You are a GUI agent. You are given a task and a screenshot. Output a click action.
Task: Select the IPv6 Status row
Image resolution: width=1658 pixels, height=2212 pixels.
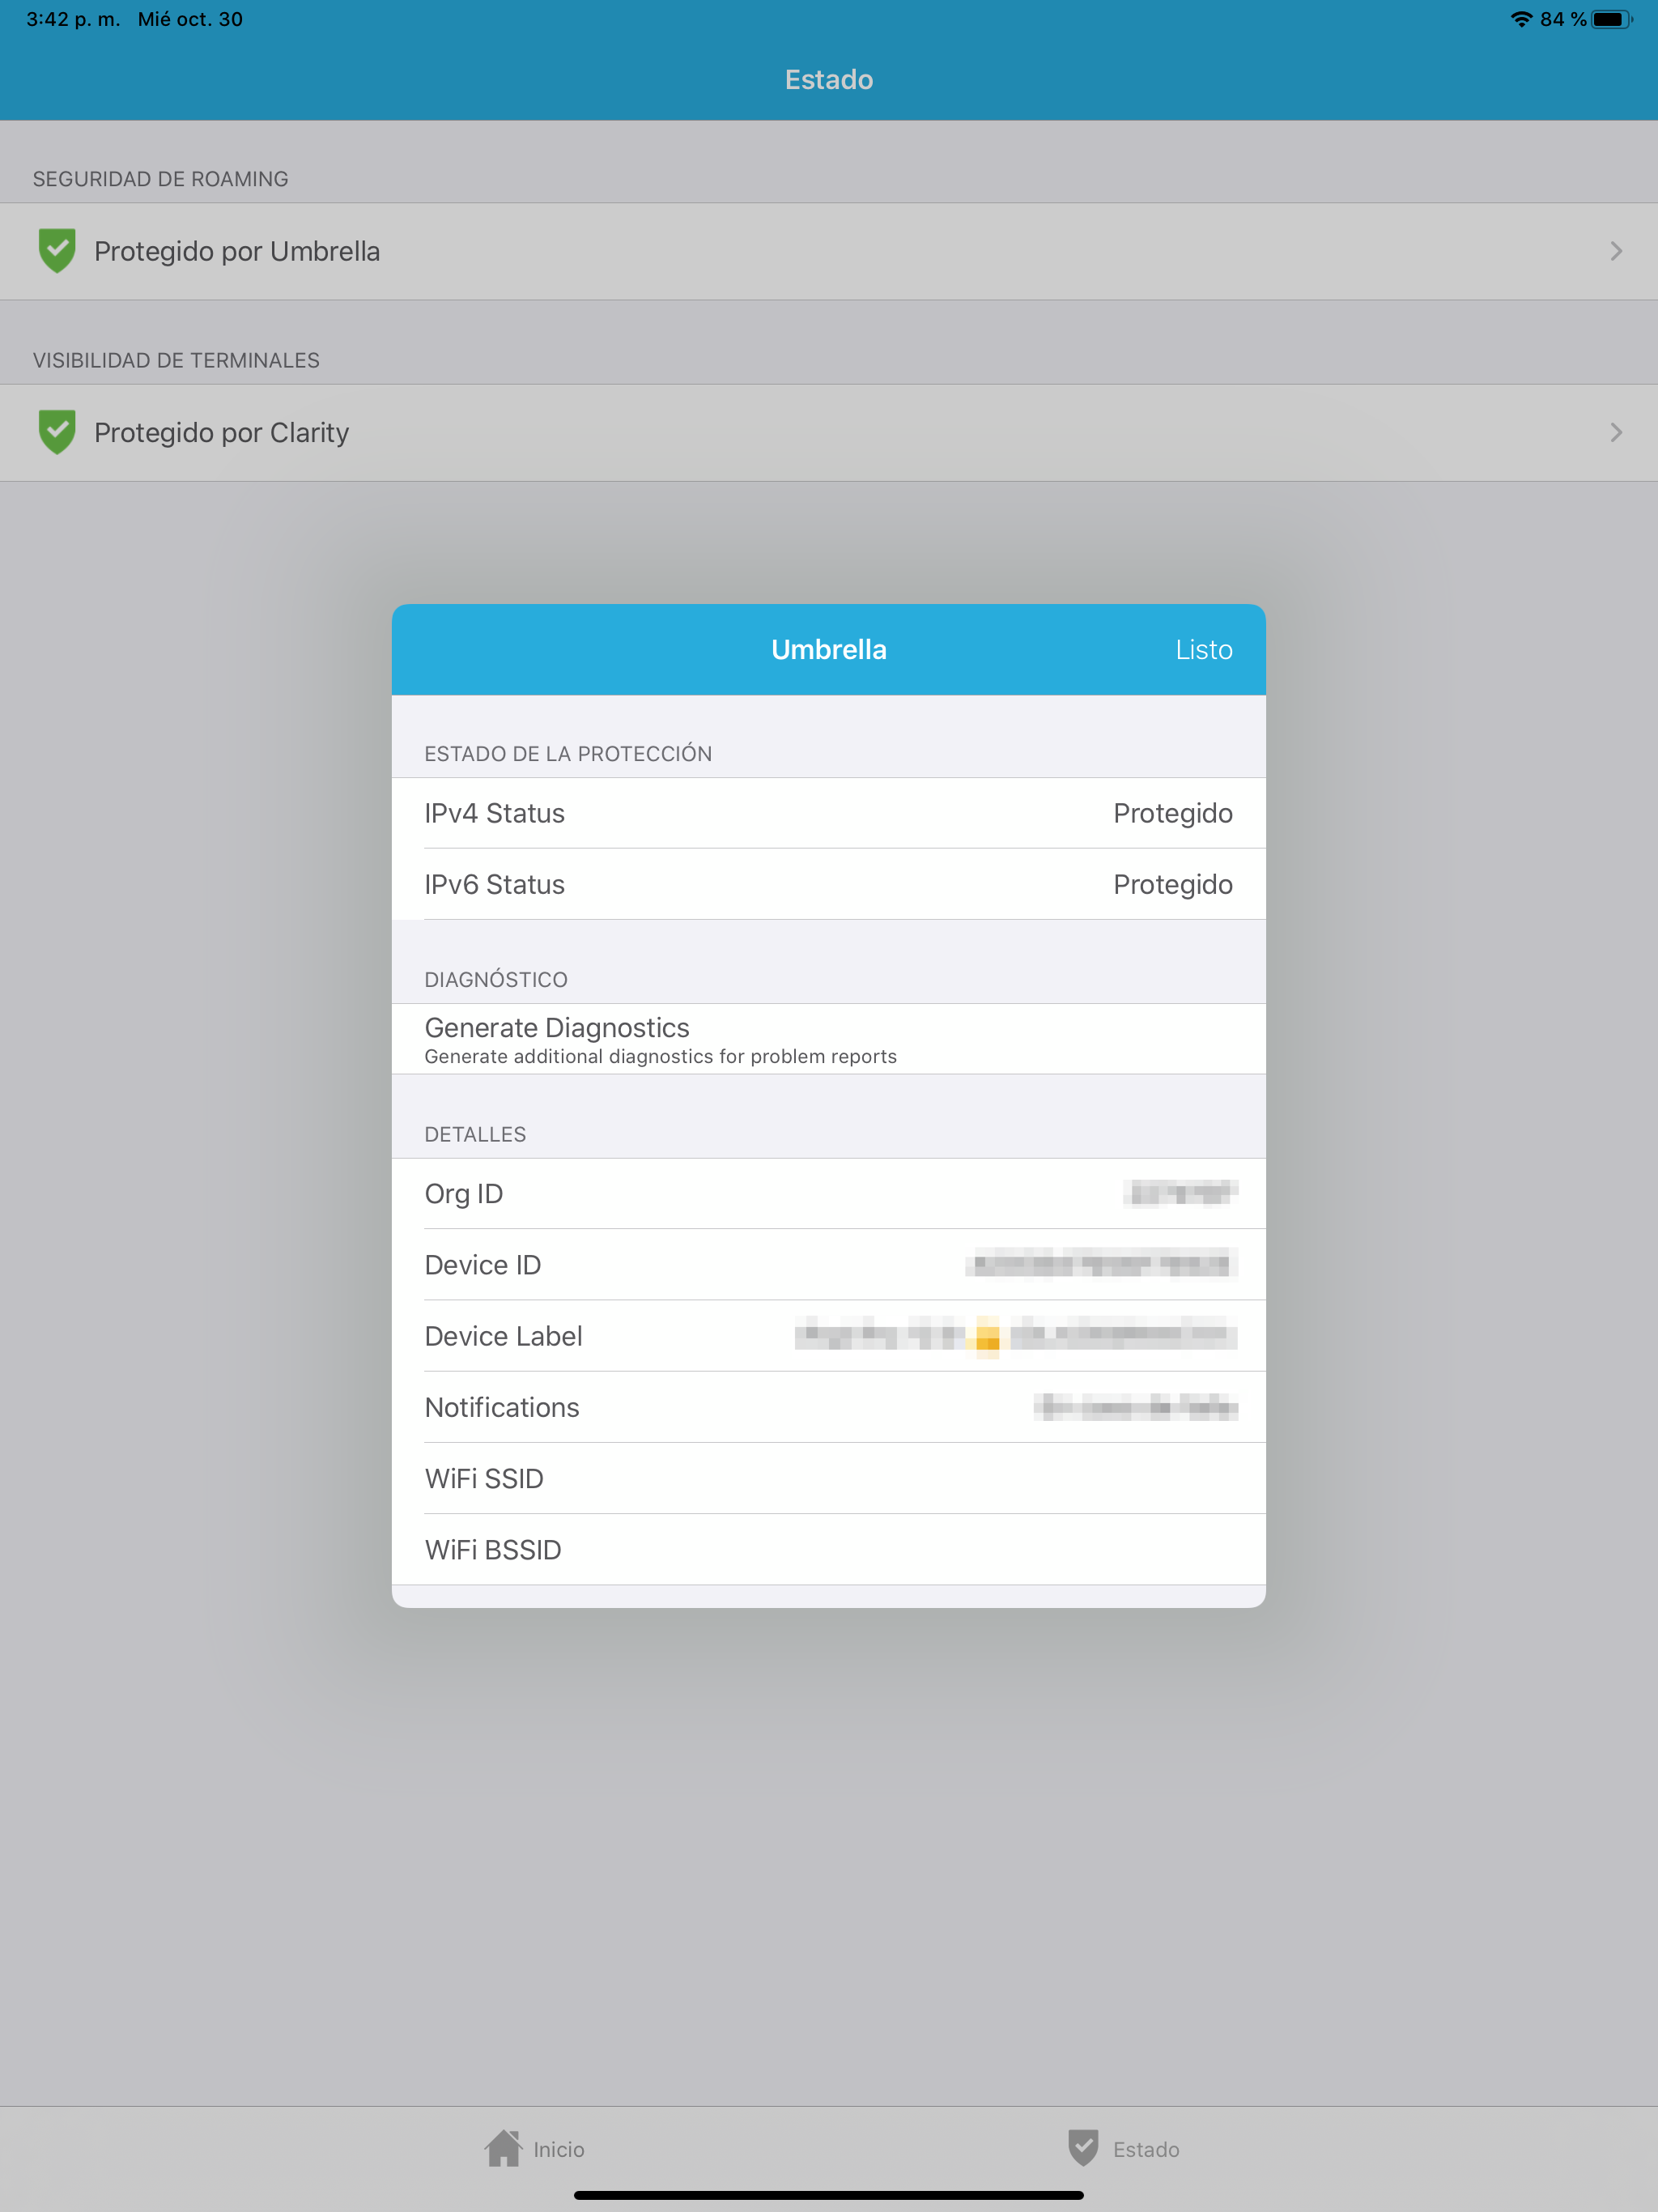click(x=828, y=884)
